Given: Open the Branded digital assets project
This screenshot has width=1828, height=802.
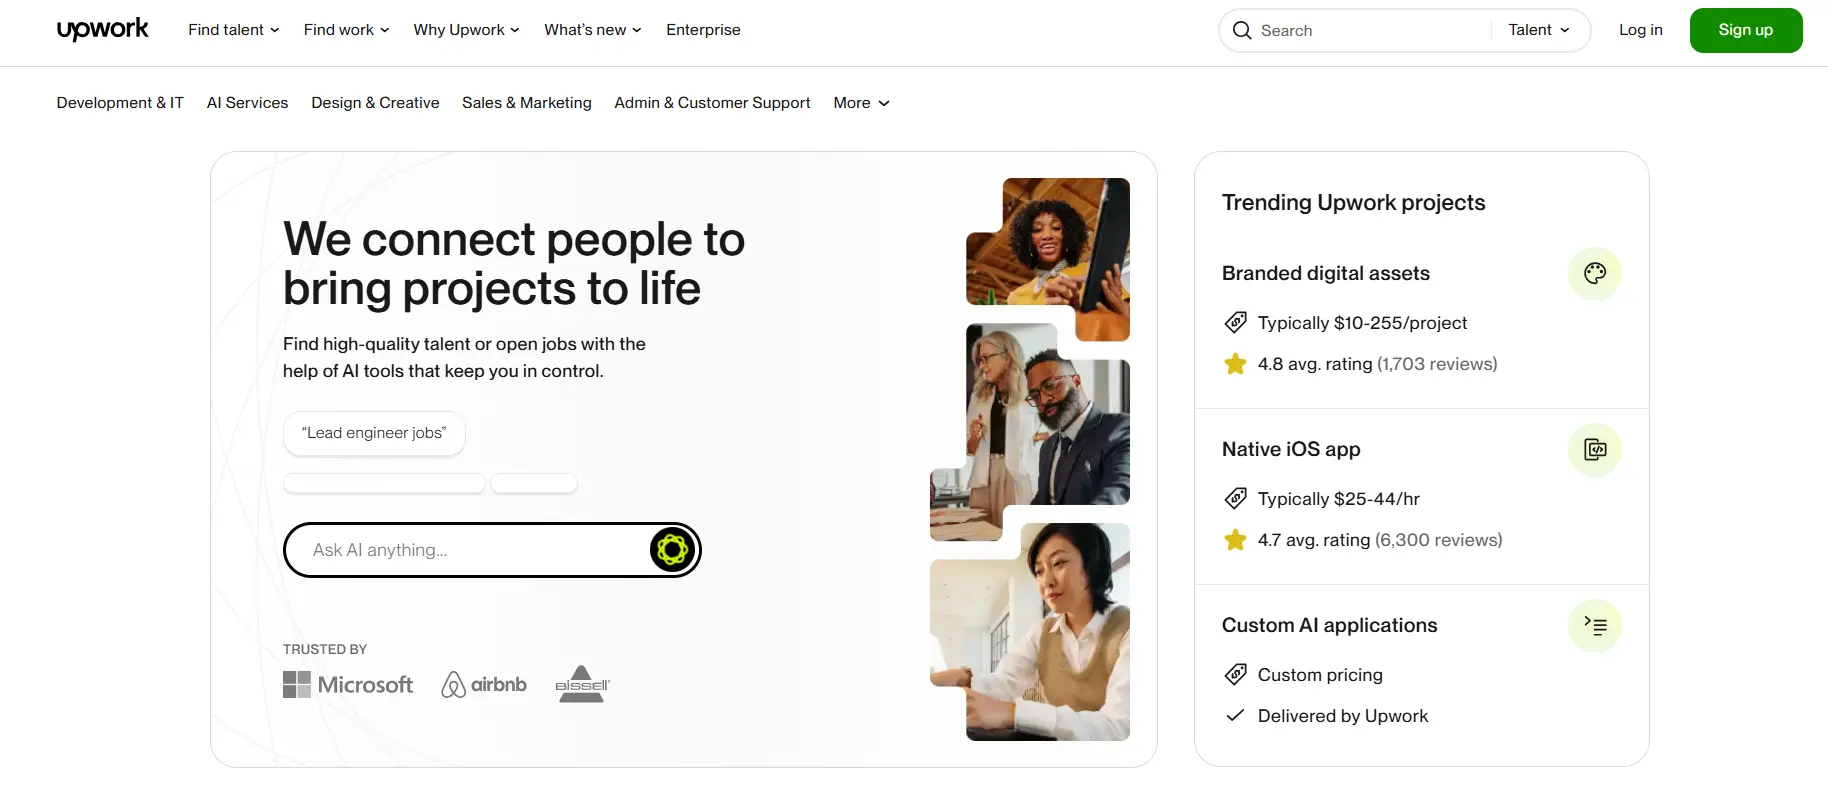Looking at the screenshot, I should click(x=1326, y=273).
